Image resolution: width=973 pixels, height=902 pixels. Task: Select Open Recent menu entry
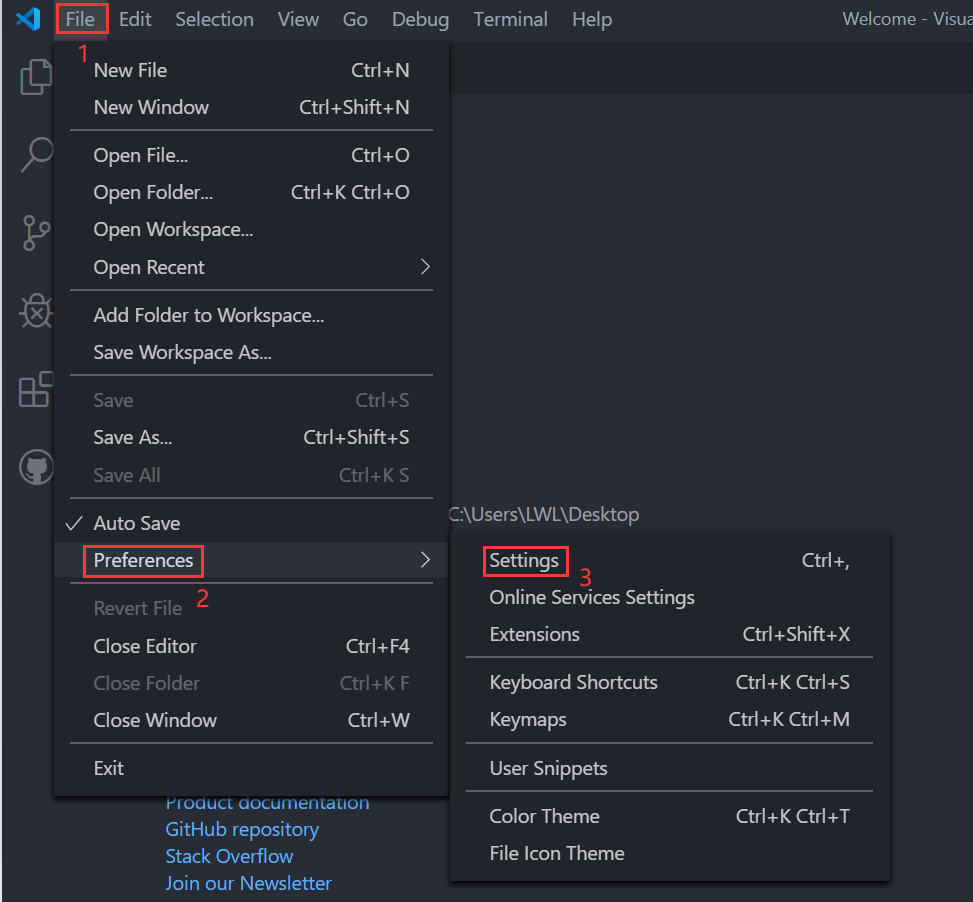coord(251,267)
